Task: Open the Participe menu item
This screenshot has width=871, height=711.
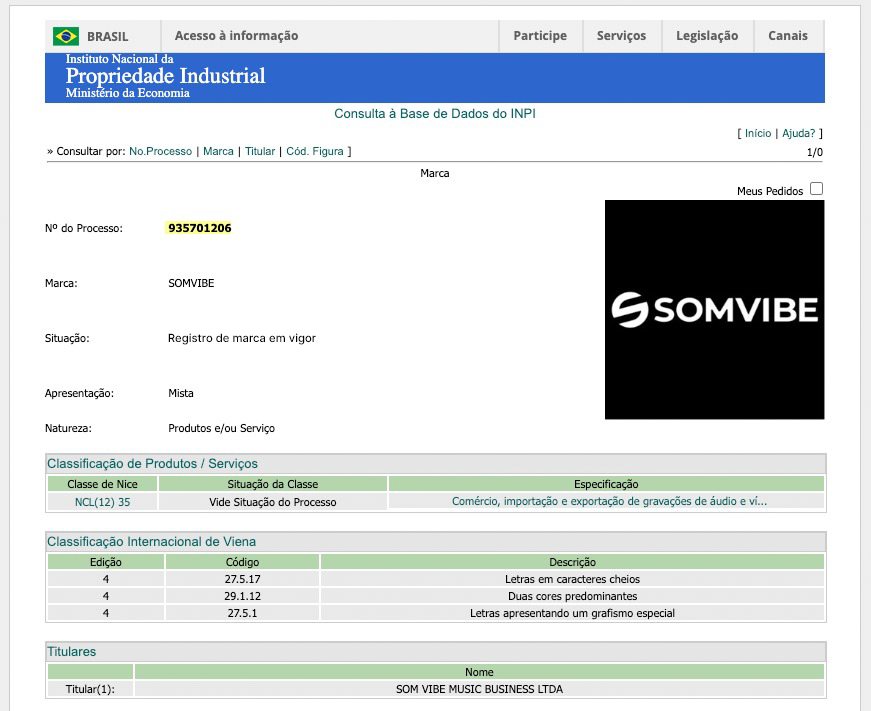Action: 540,36
